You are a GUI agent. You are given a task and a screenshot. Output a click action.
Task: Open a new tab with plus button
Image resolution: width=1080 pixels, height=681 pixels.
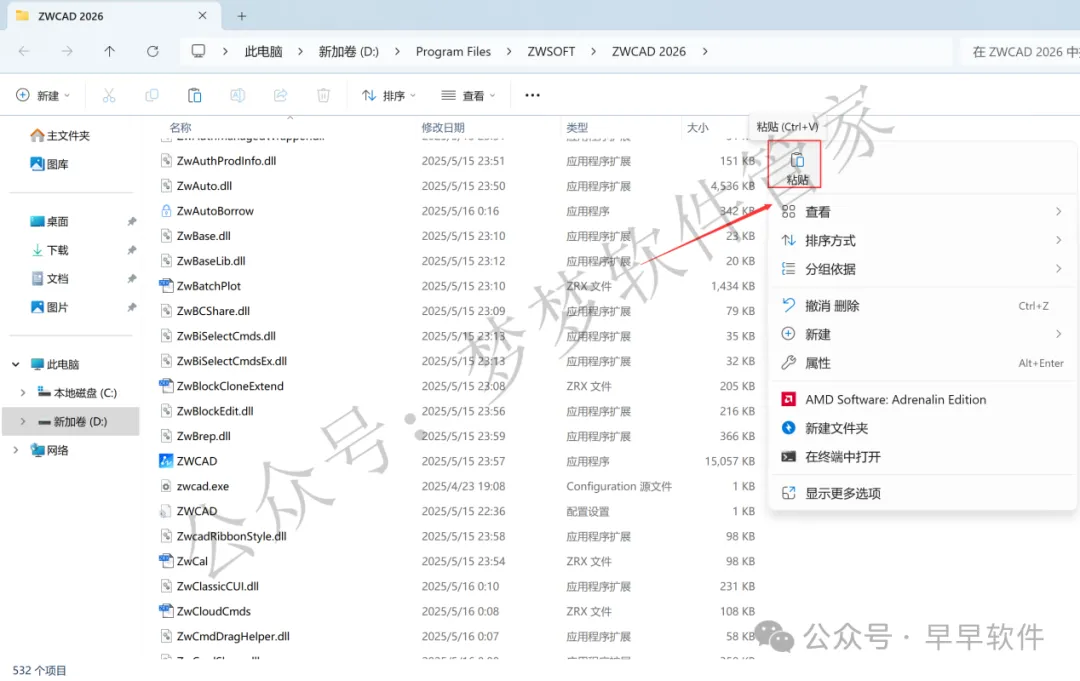click(x=242, y=17)
